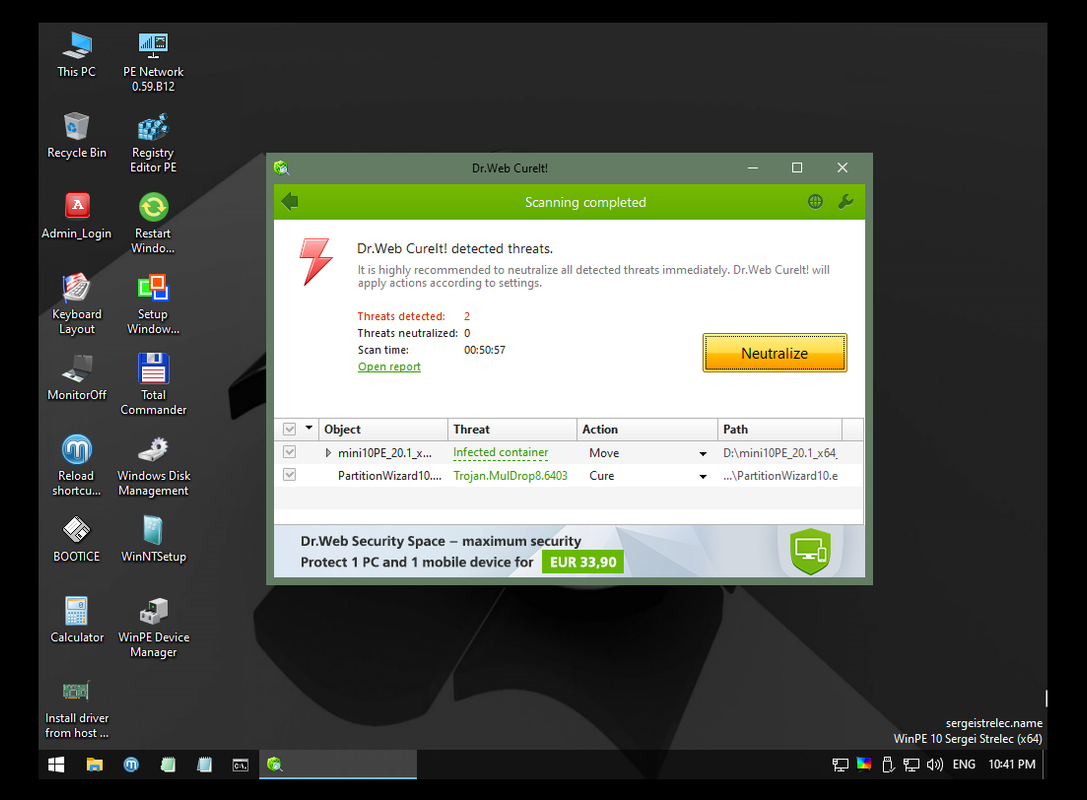Launch Registry Editor PE

click(x=153, y=143)
